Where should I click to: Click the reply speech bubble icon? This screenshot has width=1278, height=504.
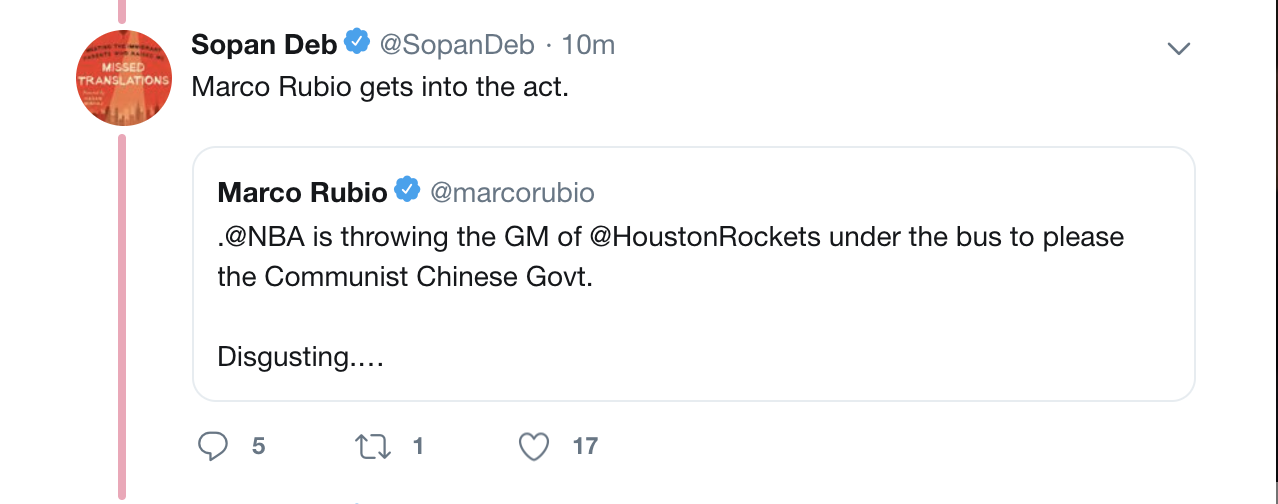tap(213, 446)
